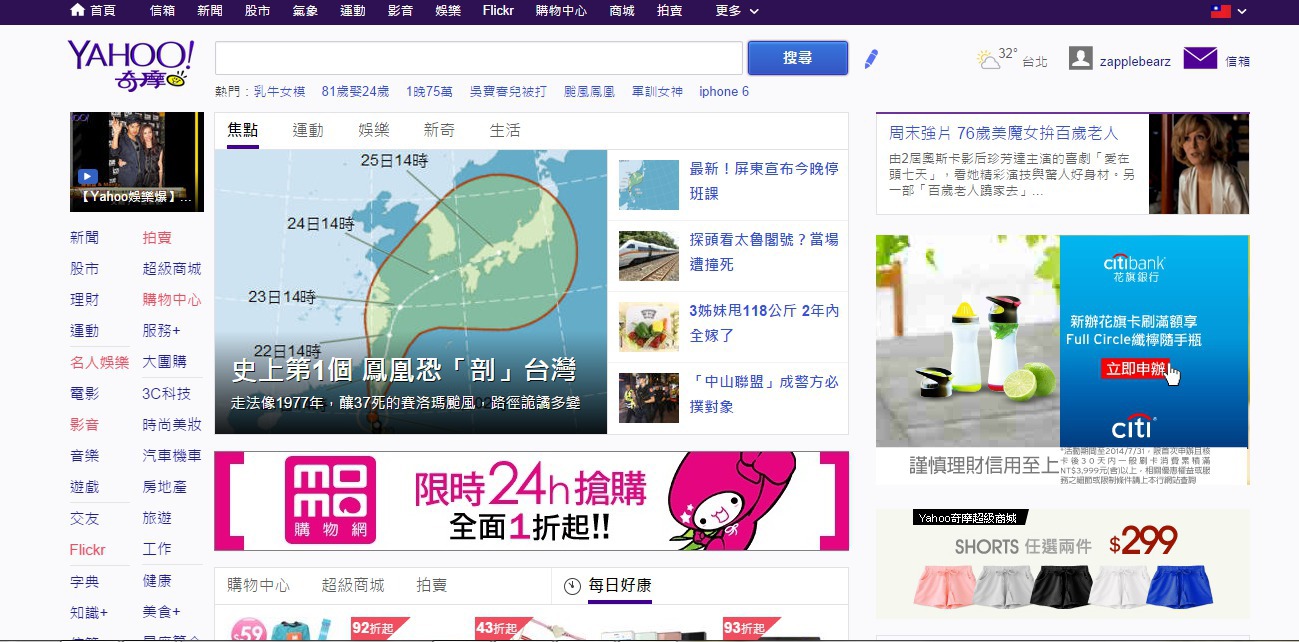Open 汽車機車 in left sidebar
Viewport: 1299px width, 642px height.
coord(172,456)
